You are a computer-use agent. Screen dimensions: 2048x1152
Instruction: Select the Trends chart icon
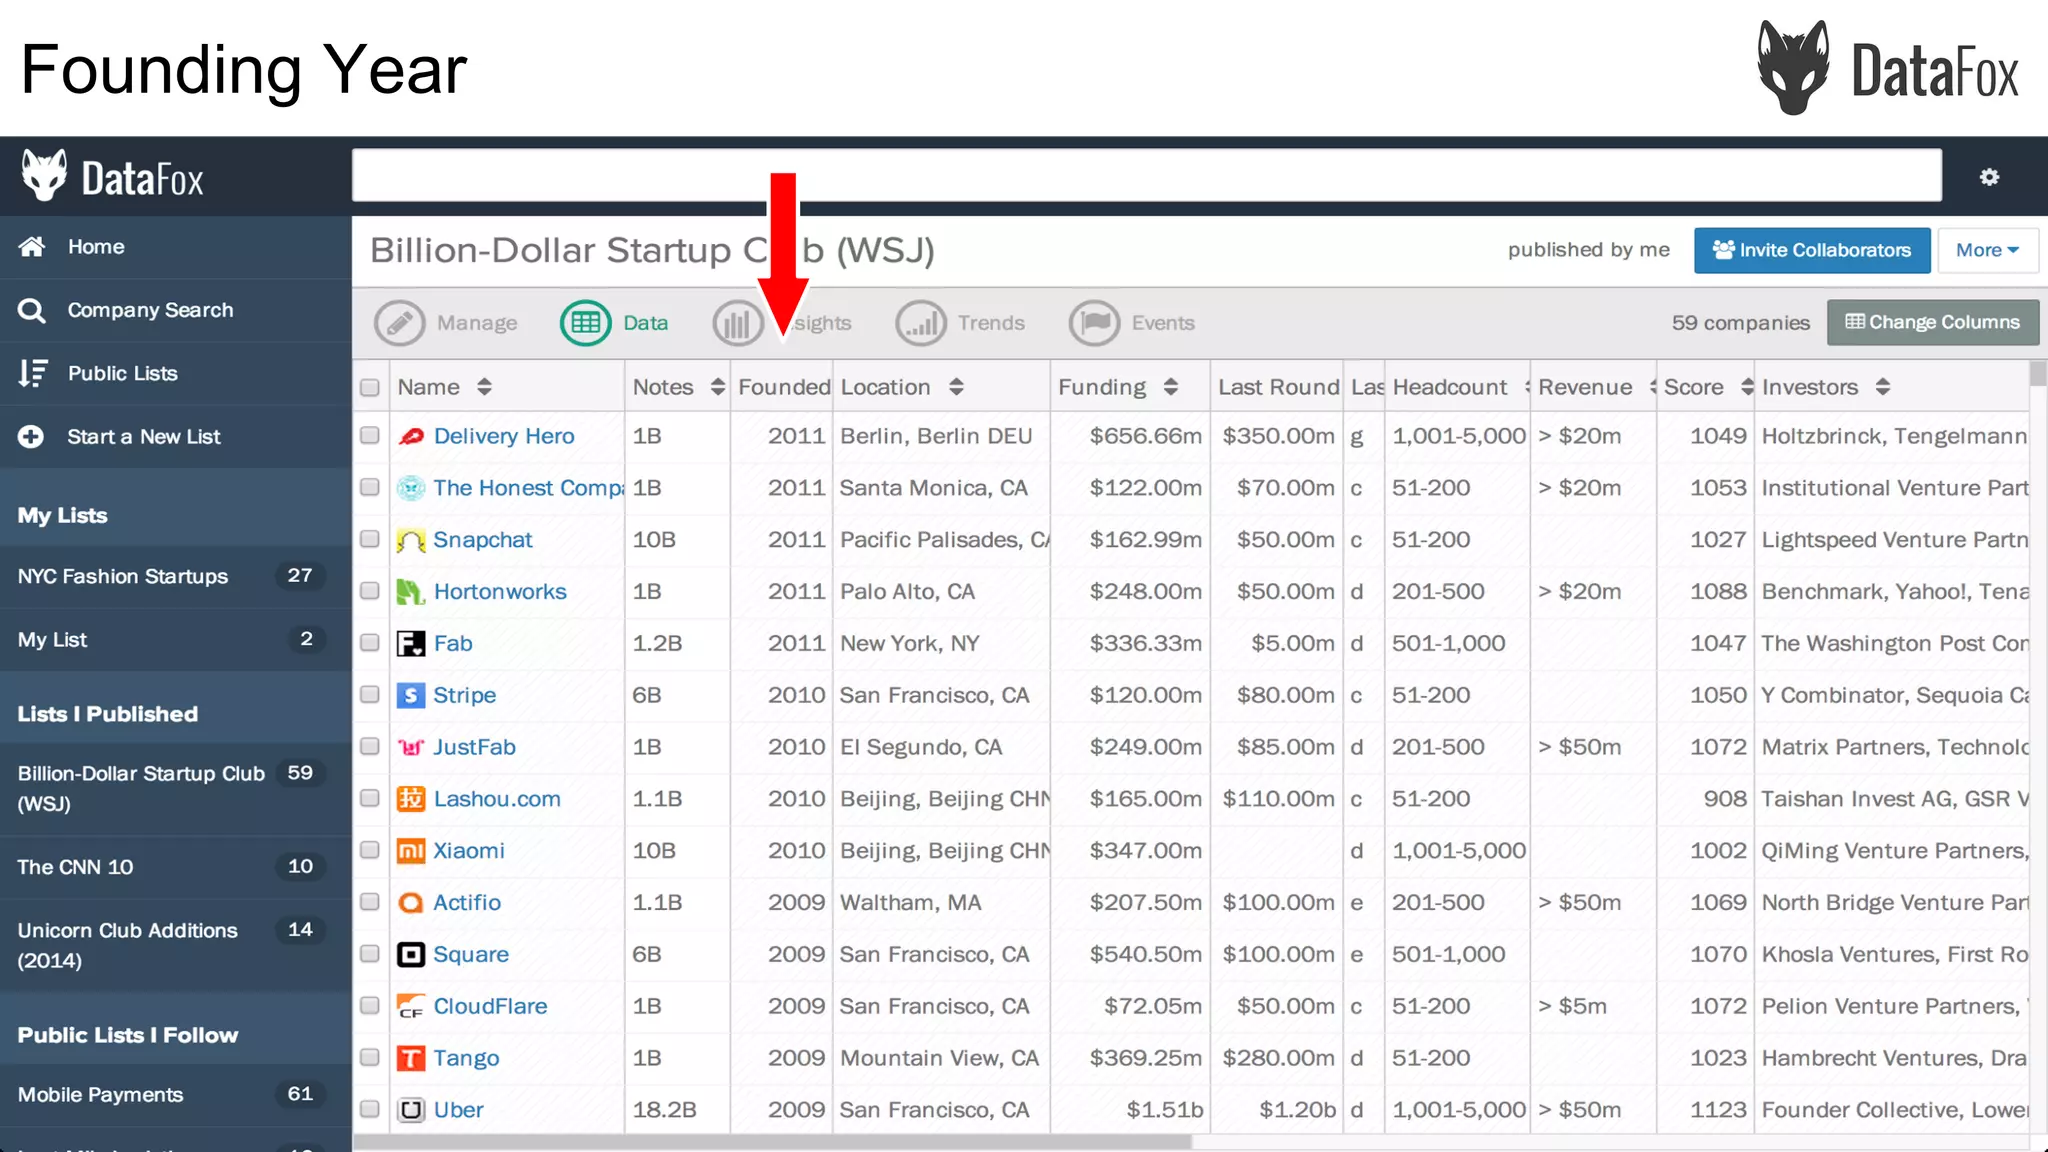coord(920,323)
